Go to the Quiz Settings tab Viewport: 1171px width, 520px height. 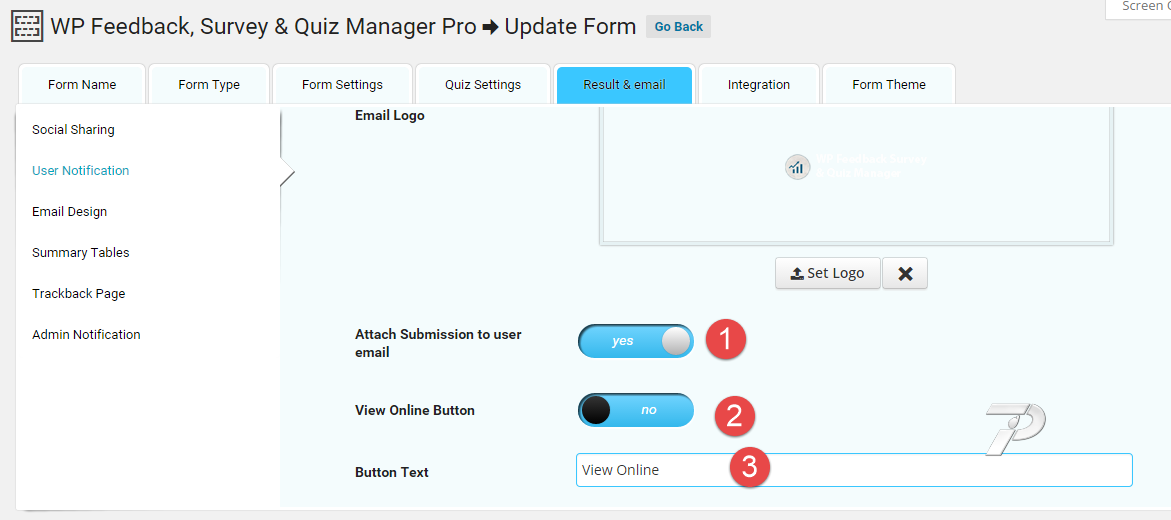click(x=483, y=85)
